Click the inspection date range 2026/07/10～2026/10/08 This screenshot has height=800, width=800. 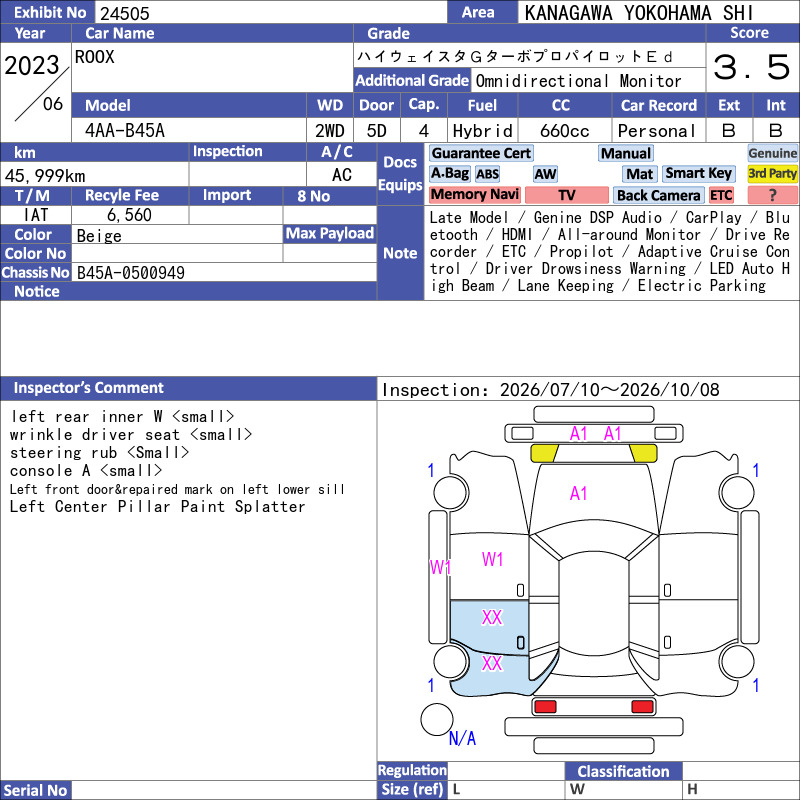pos(609,390)
